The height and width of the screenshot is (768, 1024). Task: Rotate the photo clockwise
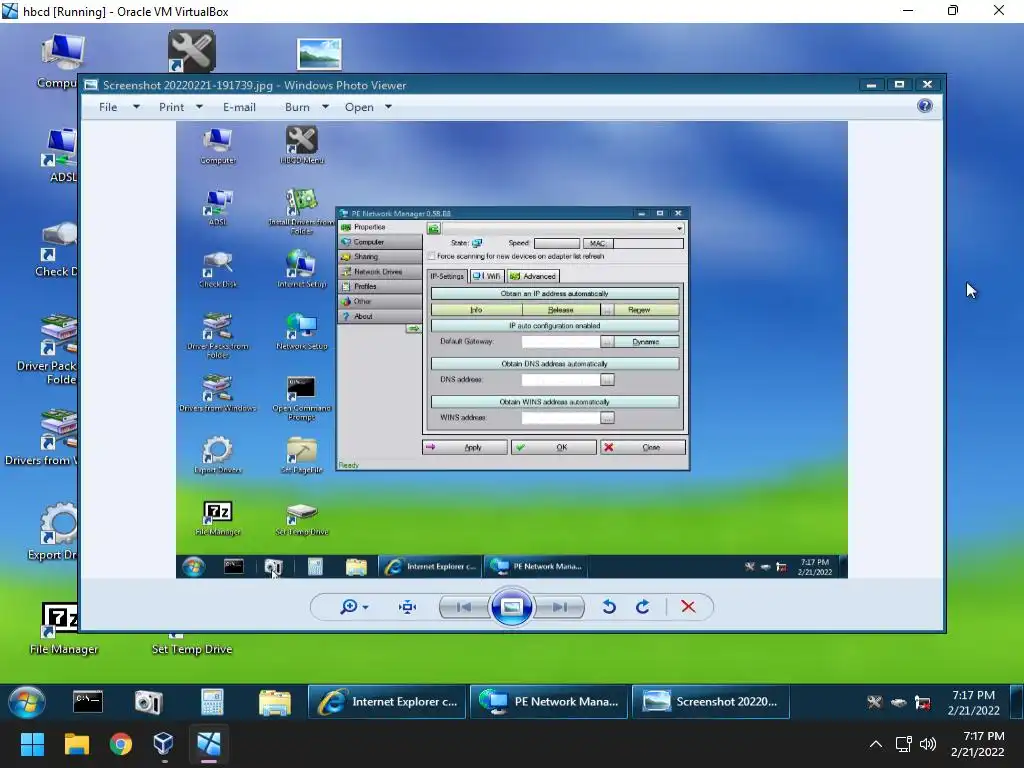[643, 607]
